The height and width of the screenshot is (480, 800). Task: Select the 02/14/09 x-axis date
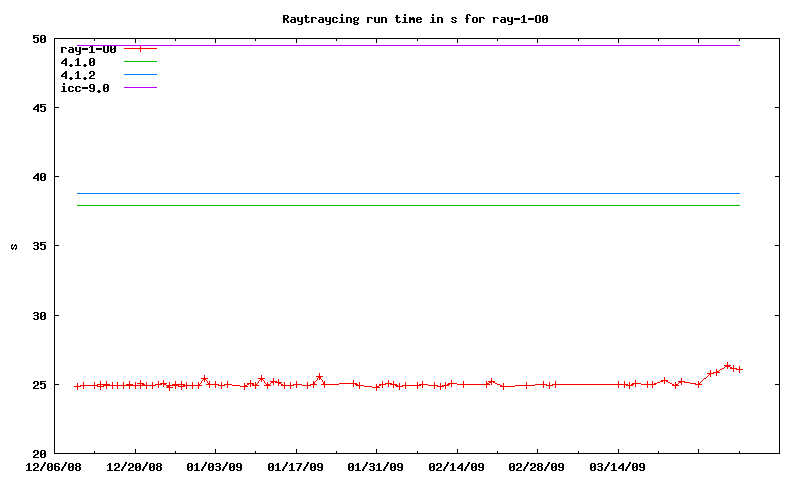tap(457, 466)
